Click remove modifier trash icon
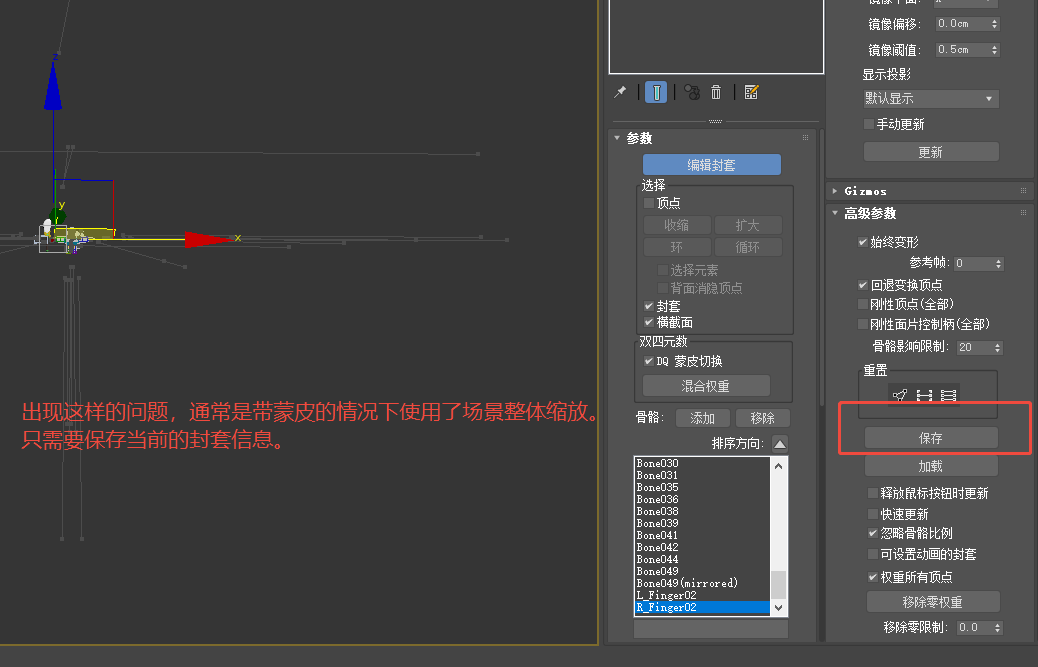 click(x=716, y=92)
